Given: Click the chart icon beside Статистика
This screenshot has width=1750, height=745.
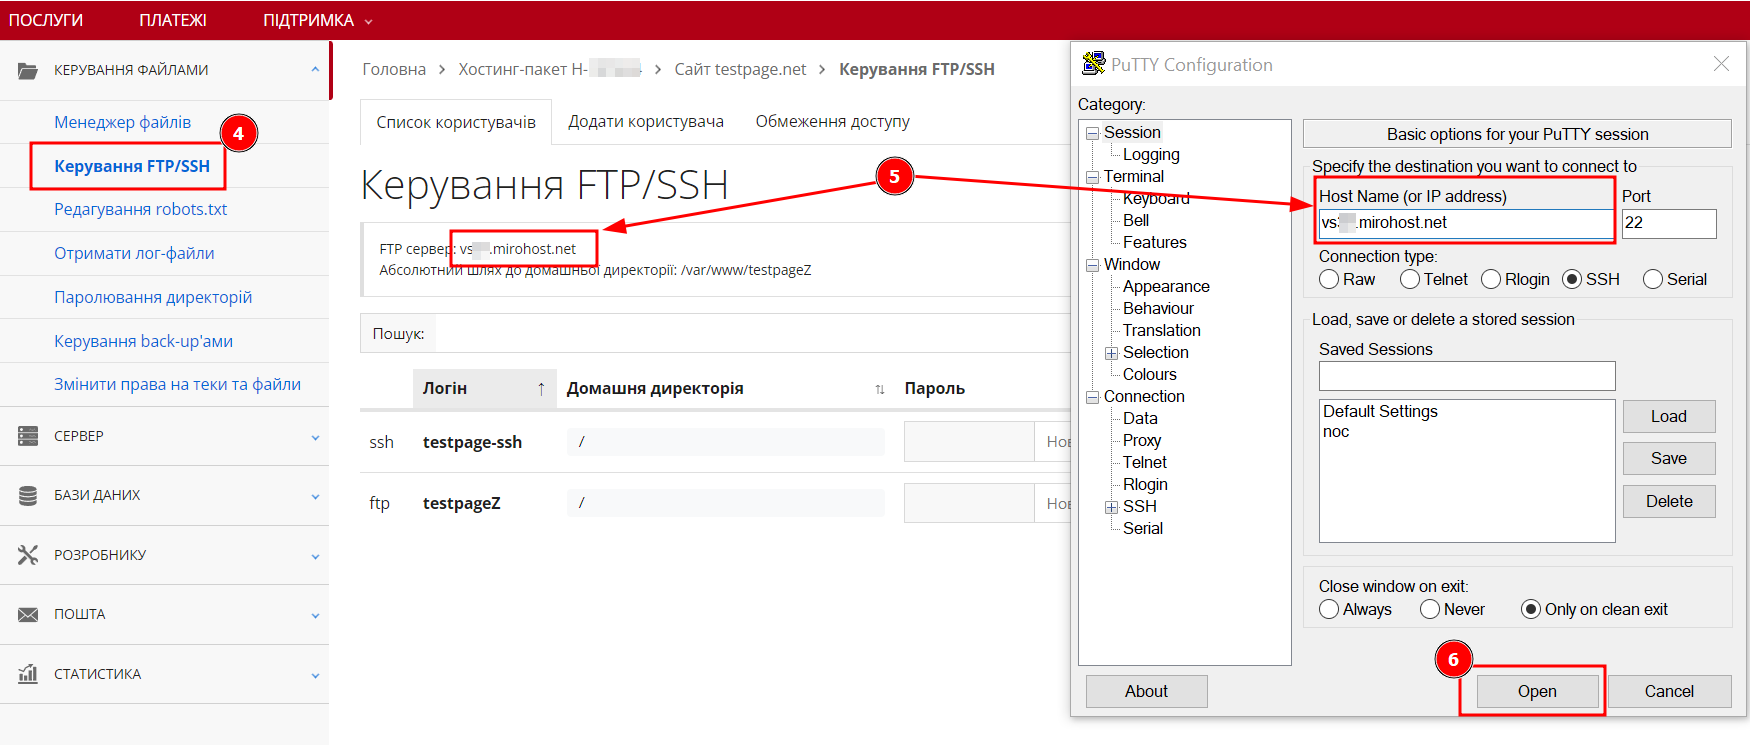Looking at the screenshot, I should [x=28, y=673].
